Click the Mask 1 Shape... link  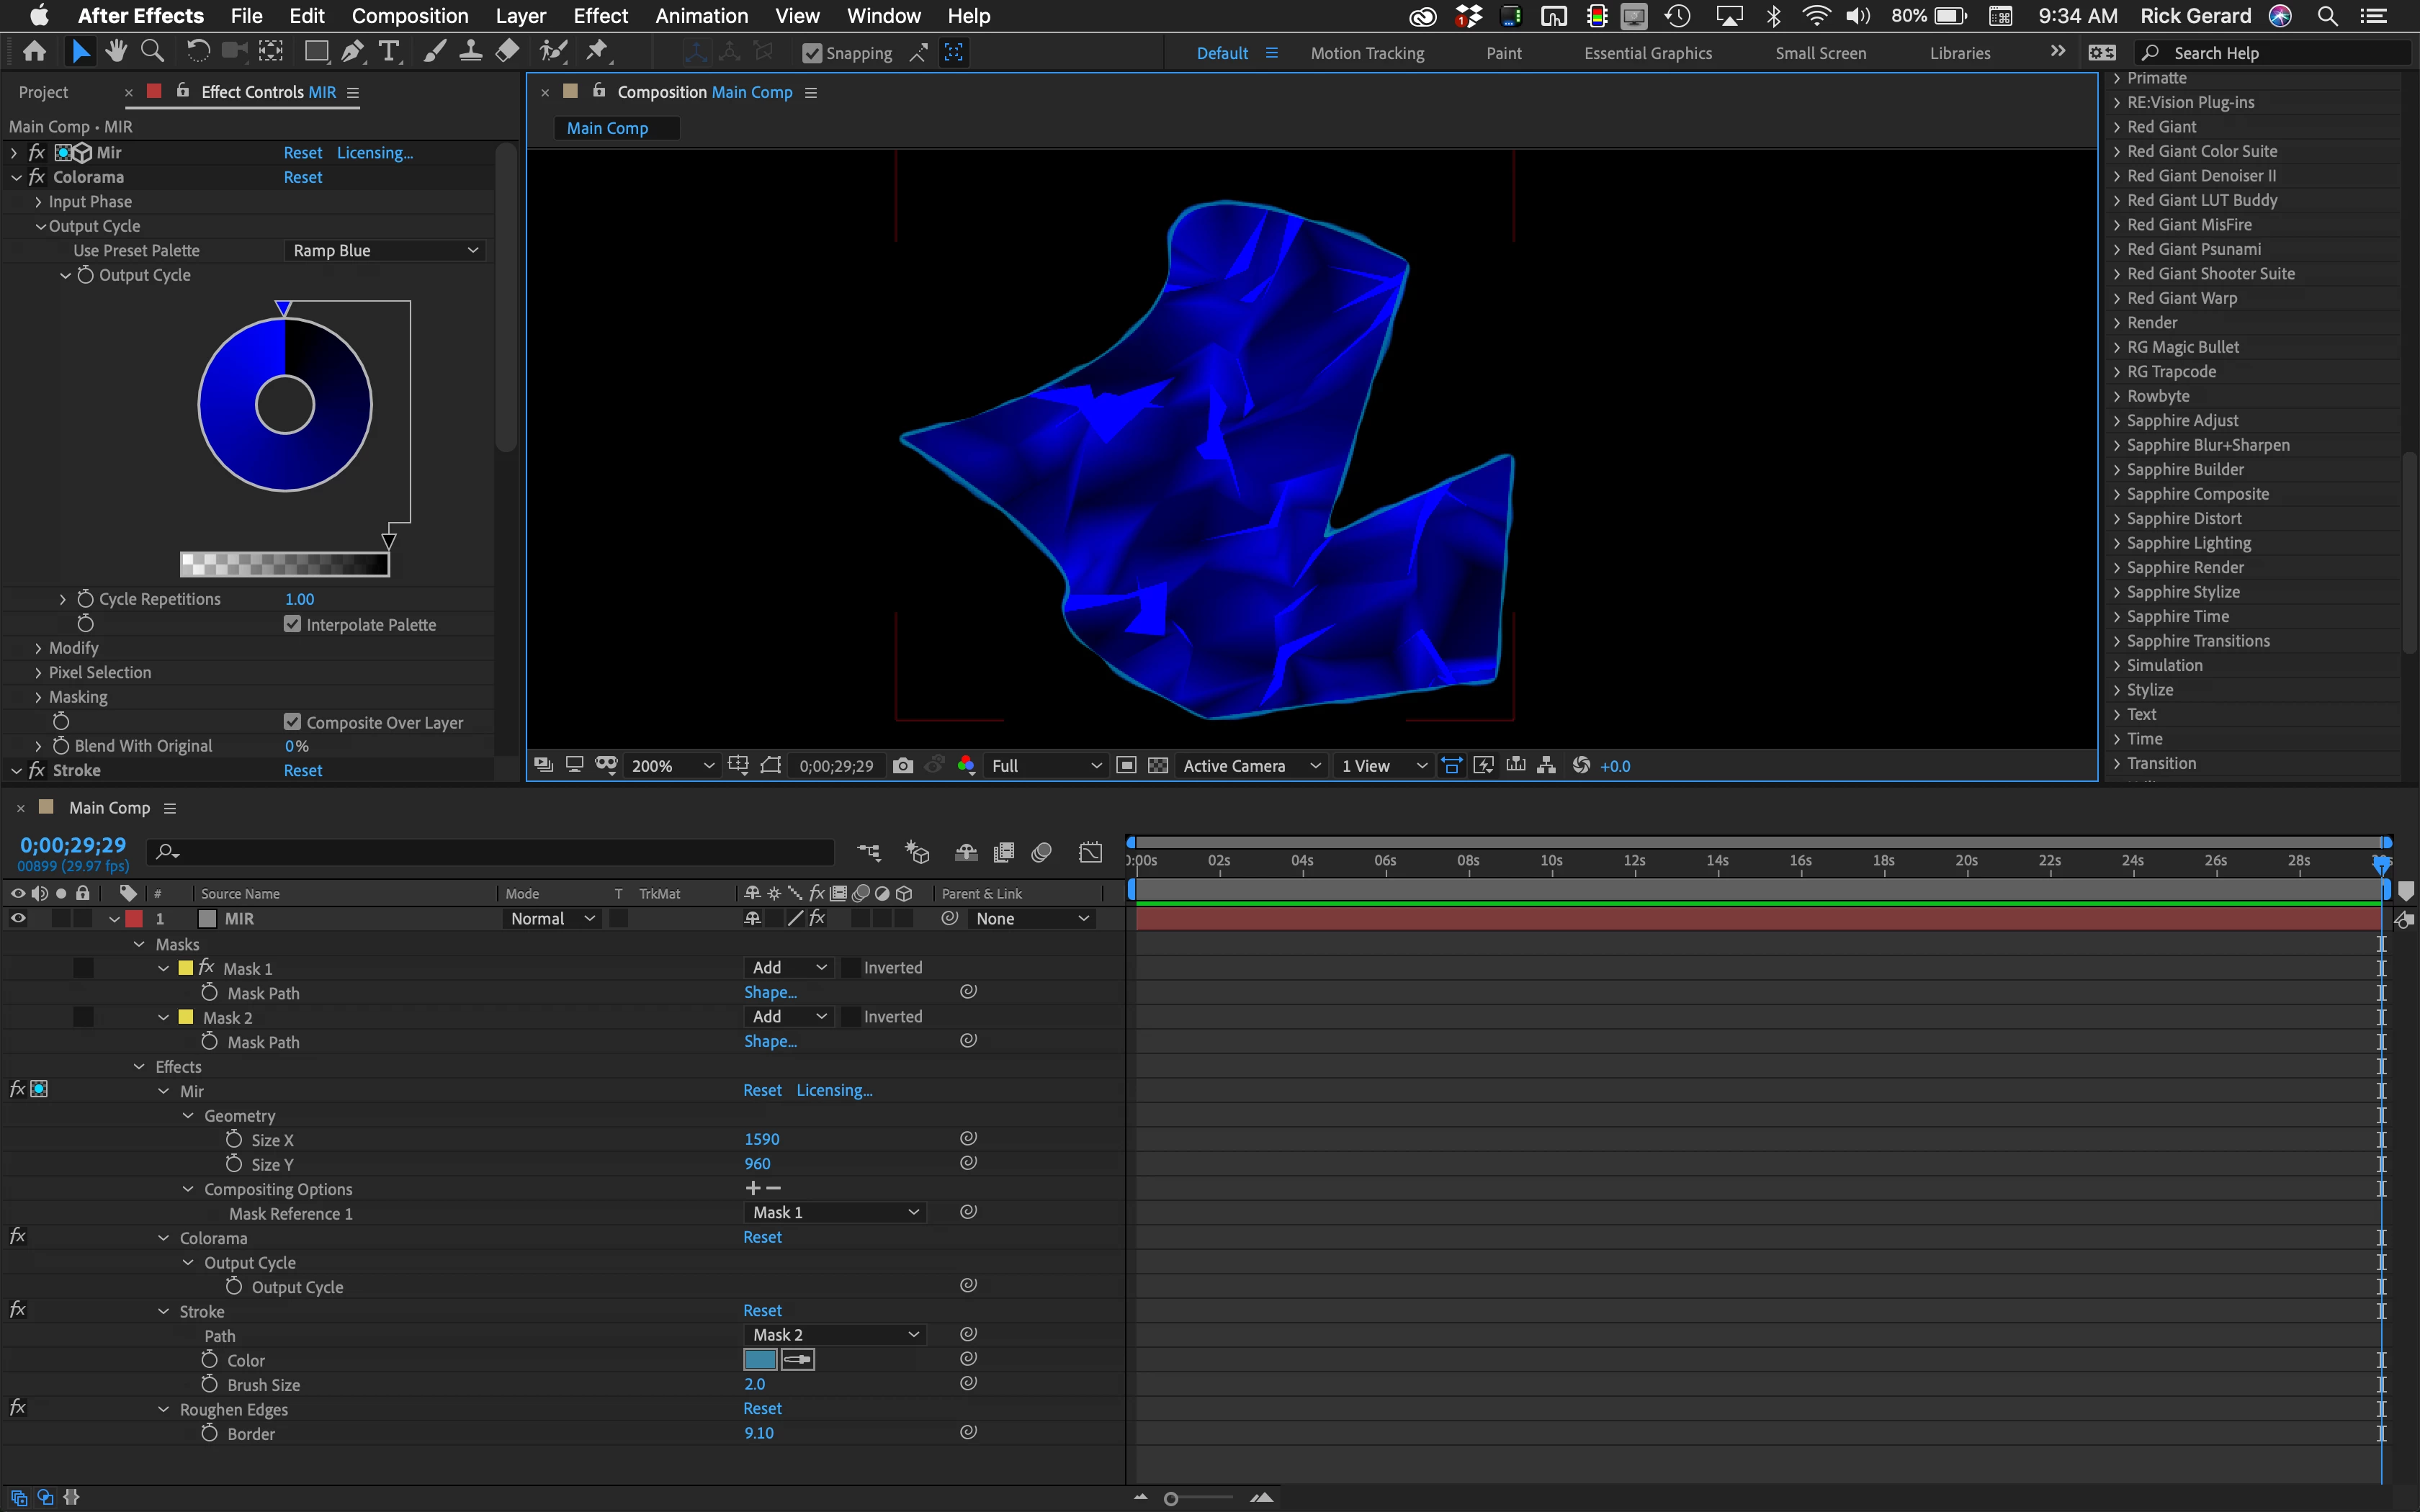(769, 992)
